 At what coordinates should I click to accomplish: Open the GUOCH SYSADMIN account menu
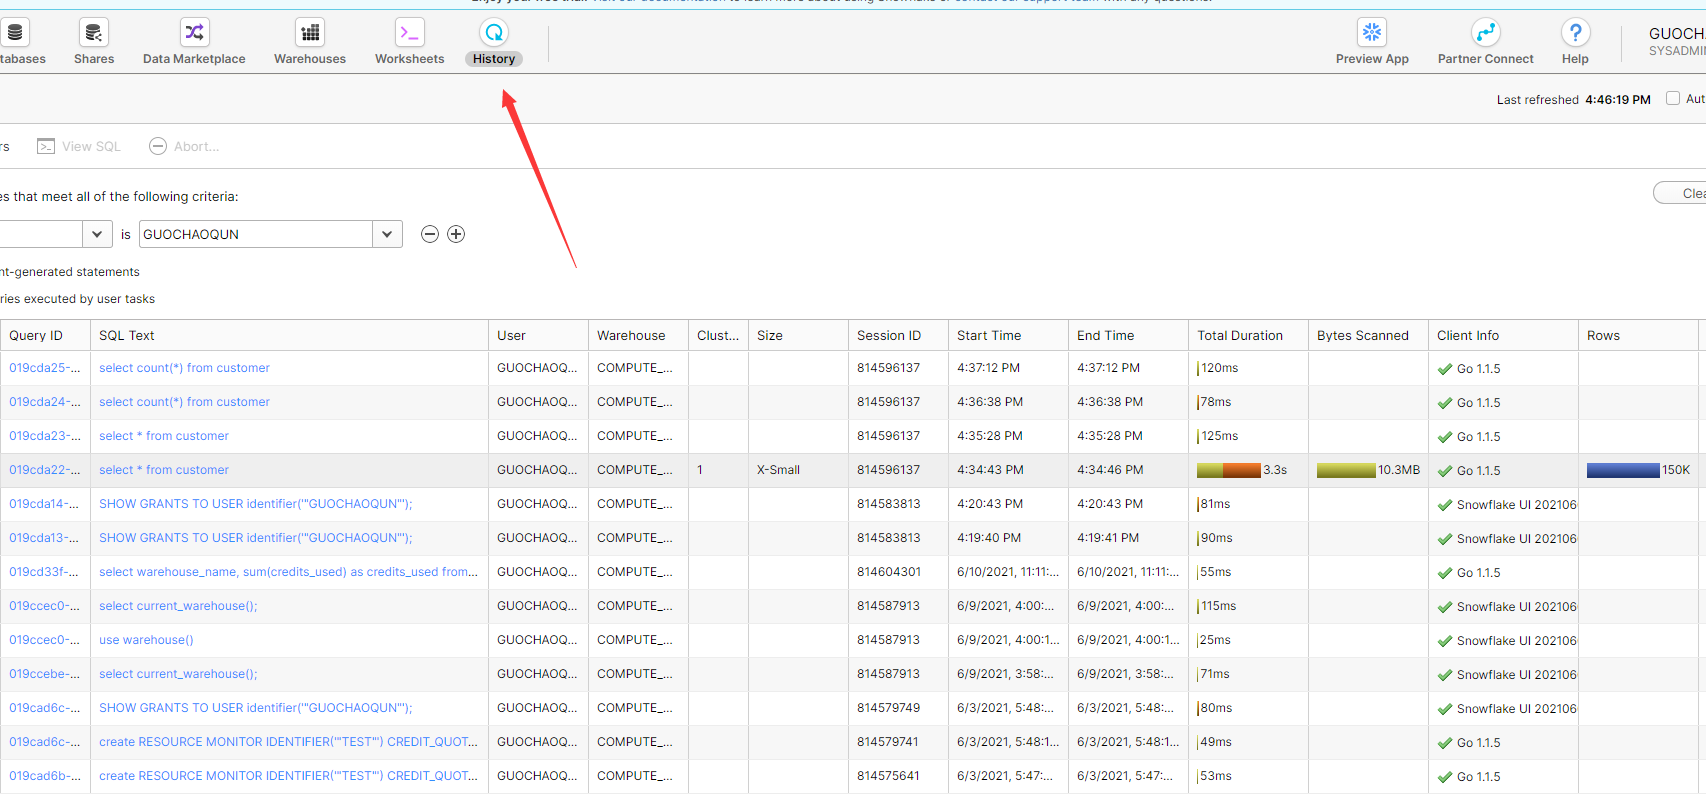(1676, 41)
